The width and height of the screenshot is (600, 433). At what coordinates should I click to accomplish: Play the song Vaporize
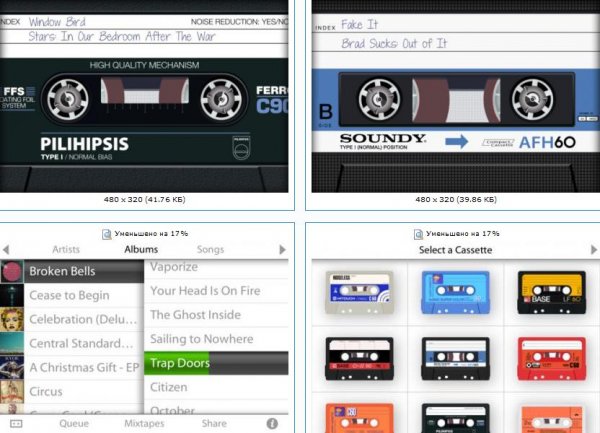click(x=216, y=268)
